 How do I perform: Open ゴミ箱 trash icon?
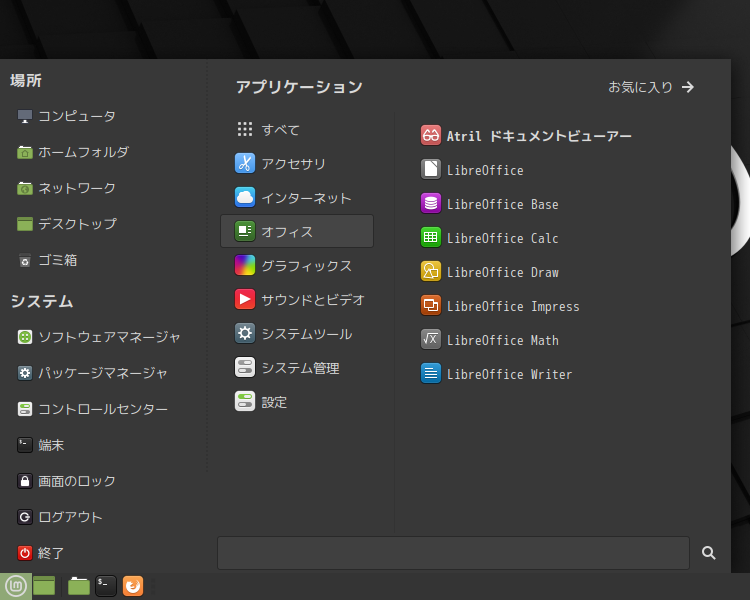click(x=25, y=260)
